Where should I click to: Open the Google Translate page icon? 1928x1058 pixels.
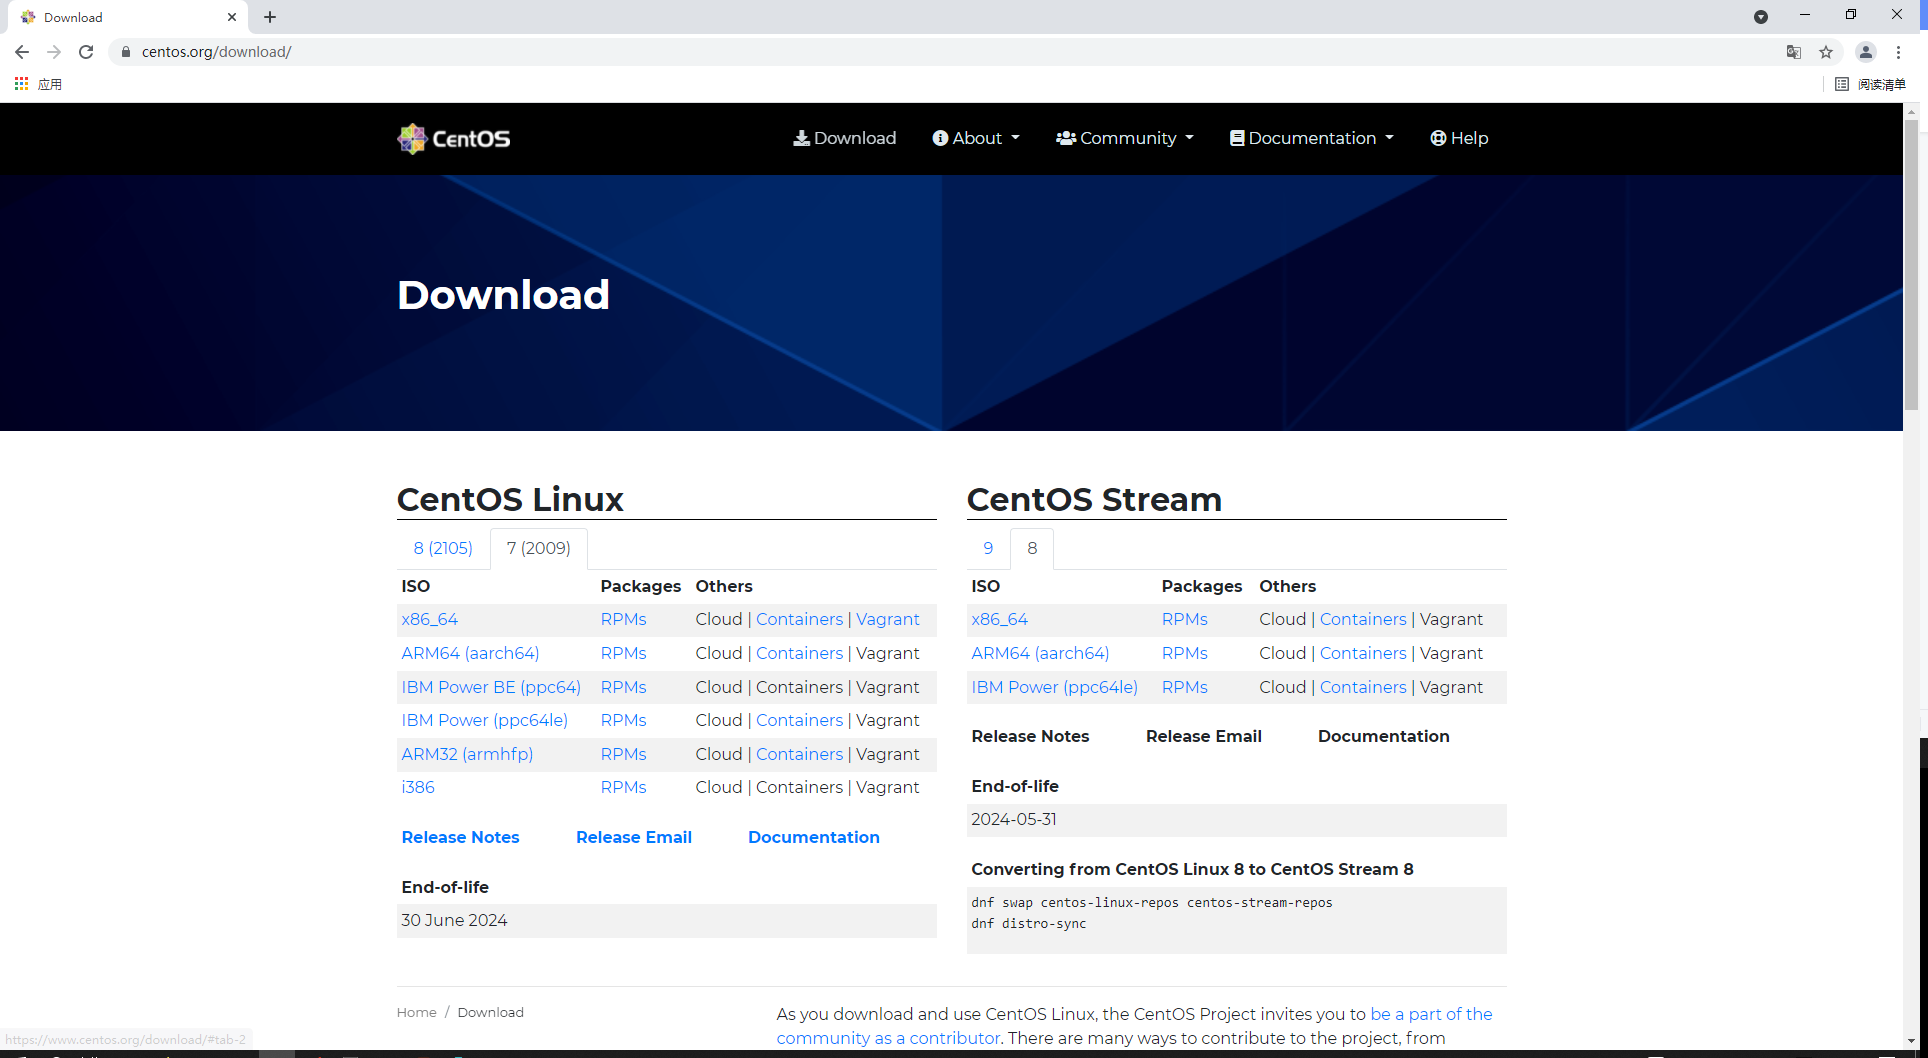(x=1794, y=52)
